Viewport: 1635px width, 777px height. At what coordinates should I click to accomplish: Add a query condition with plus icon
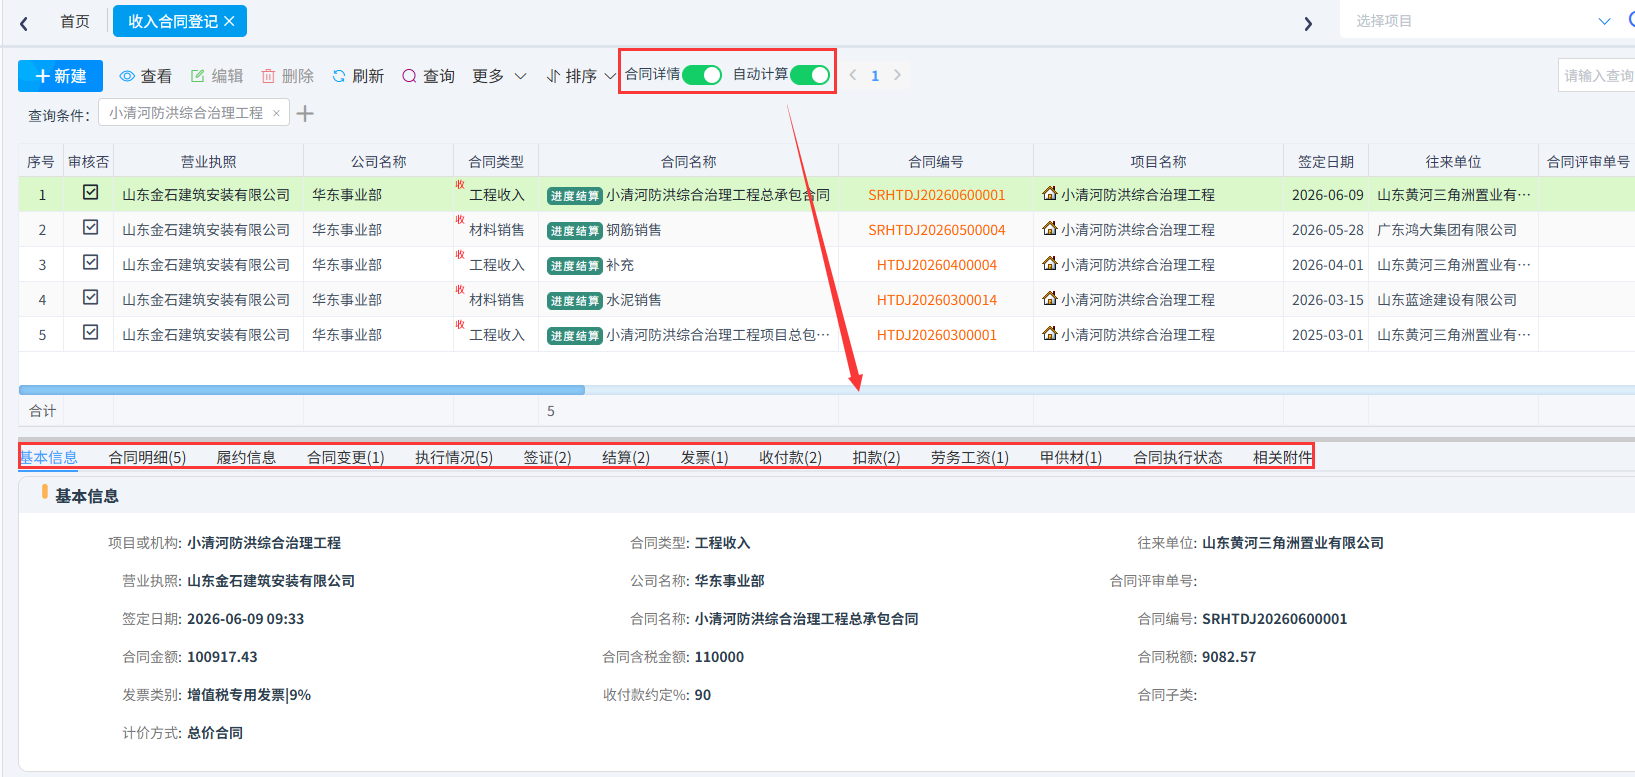305,114
